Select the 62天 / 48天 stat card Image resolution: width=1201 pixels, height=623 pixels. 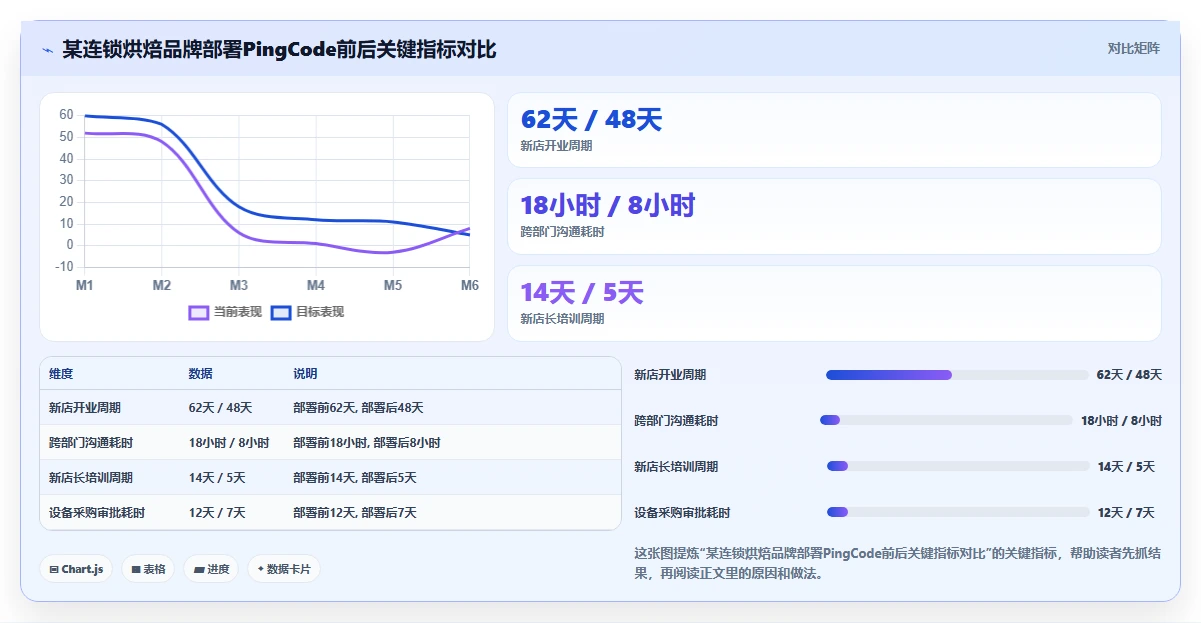click(834, 130)
